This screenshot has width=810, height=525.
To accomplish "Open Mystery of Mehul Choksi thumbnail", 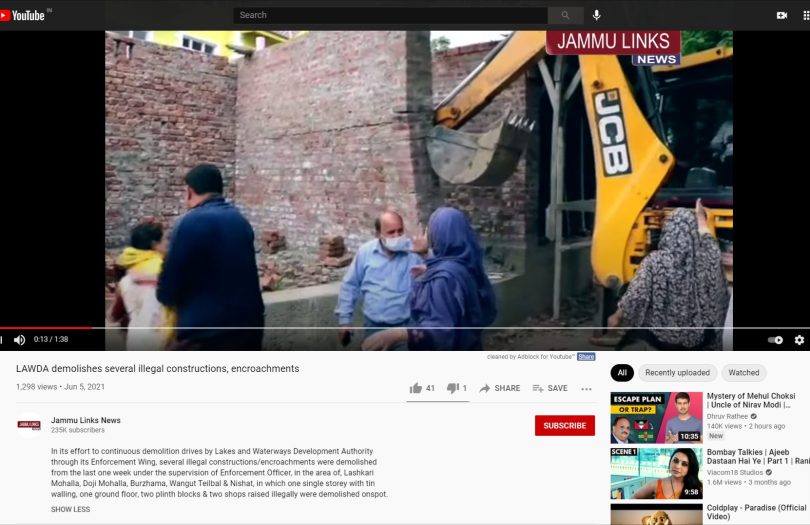I will 656,418.
